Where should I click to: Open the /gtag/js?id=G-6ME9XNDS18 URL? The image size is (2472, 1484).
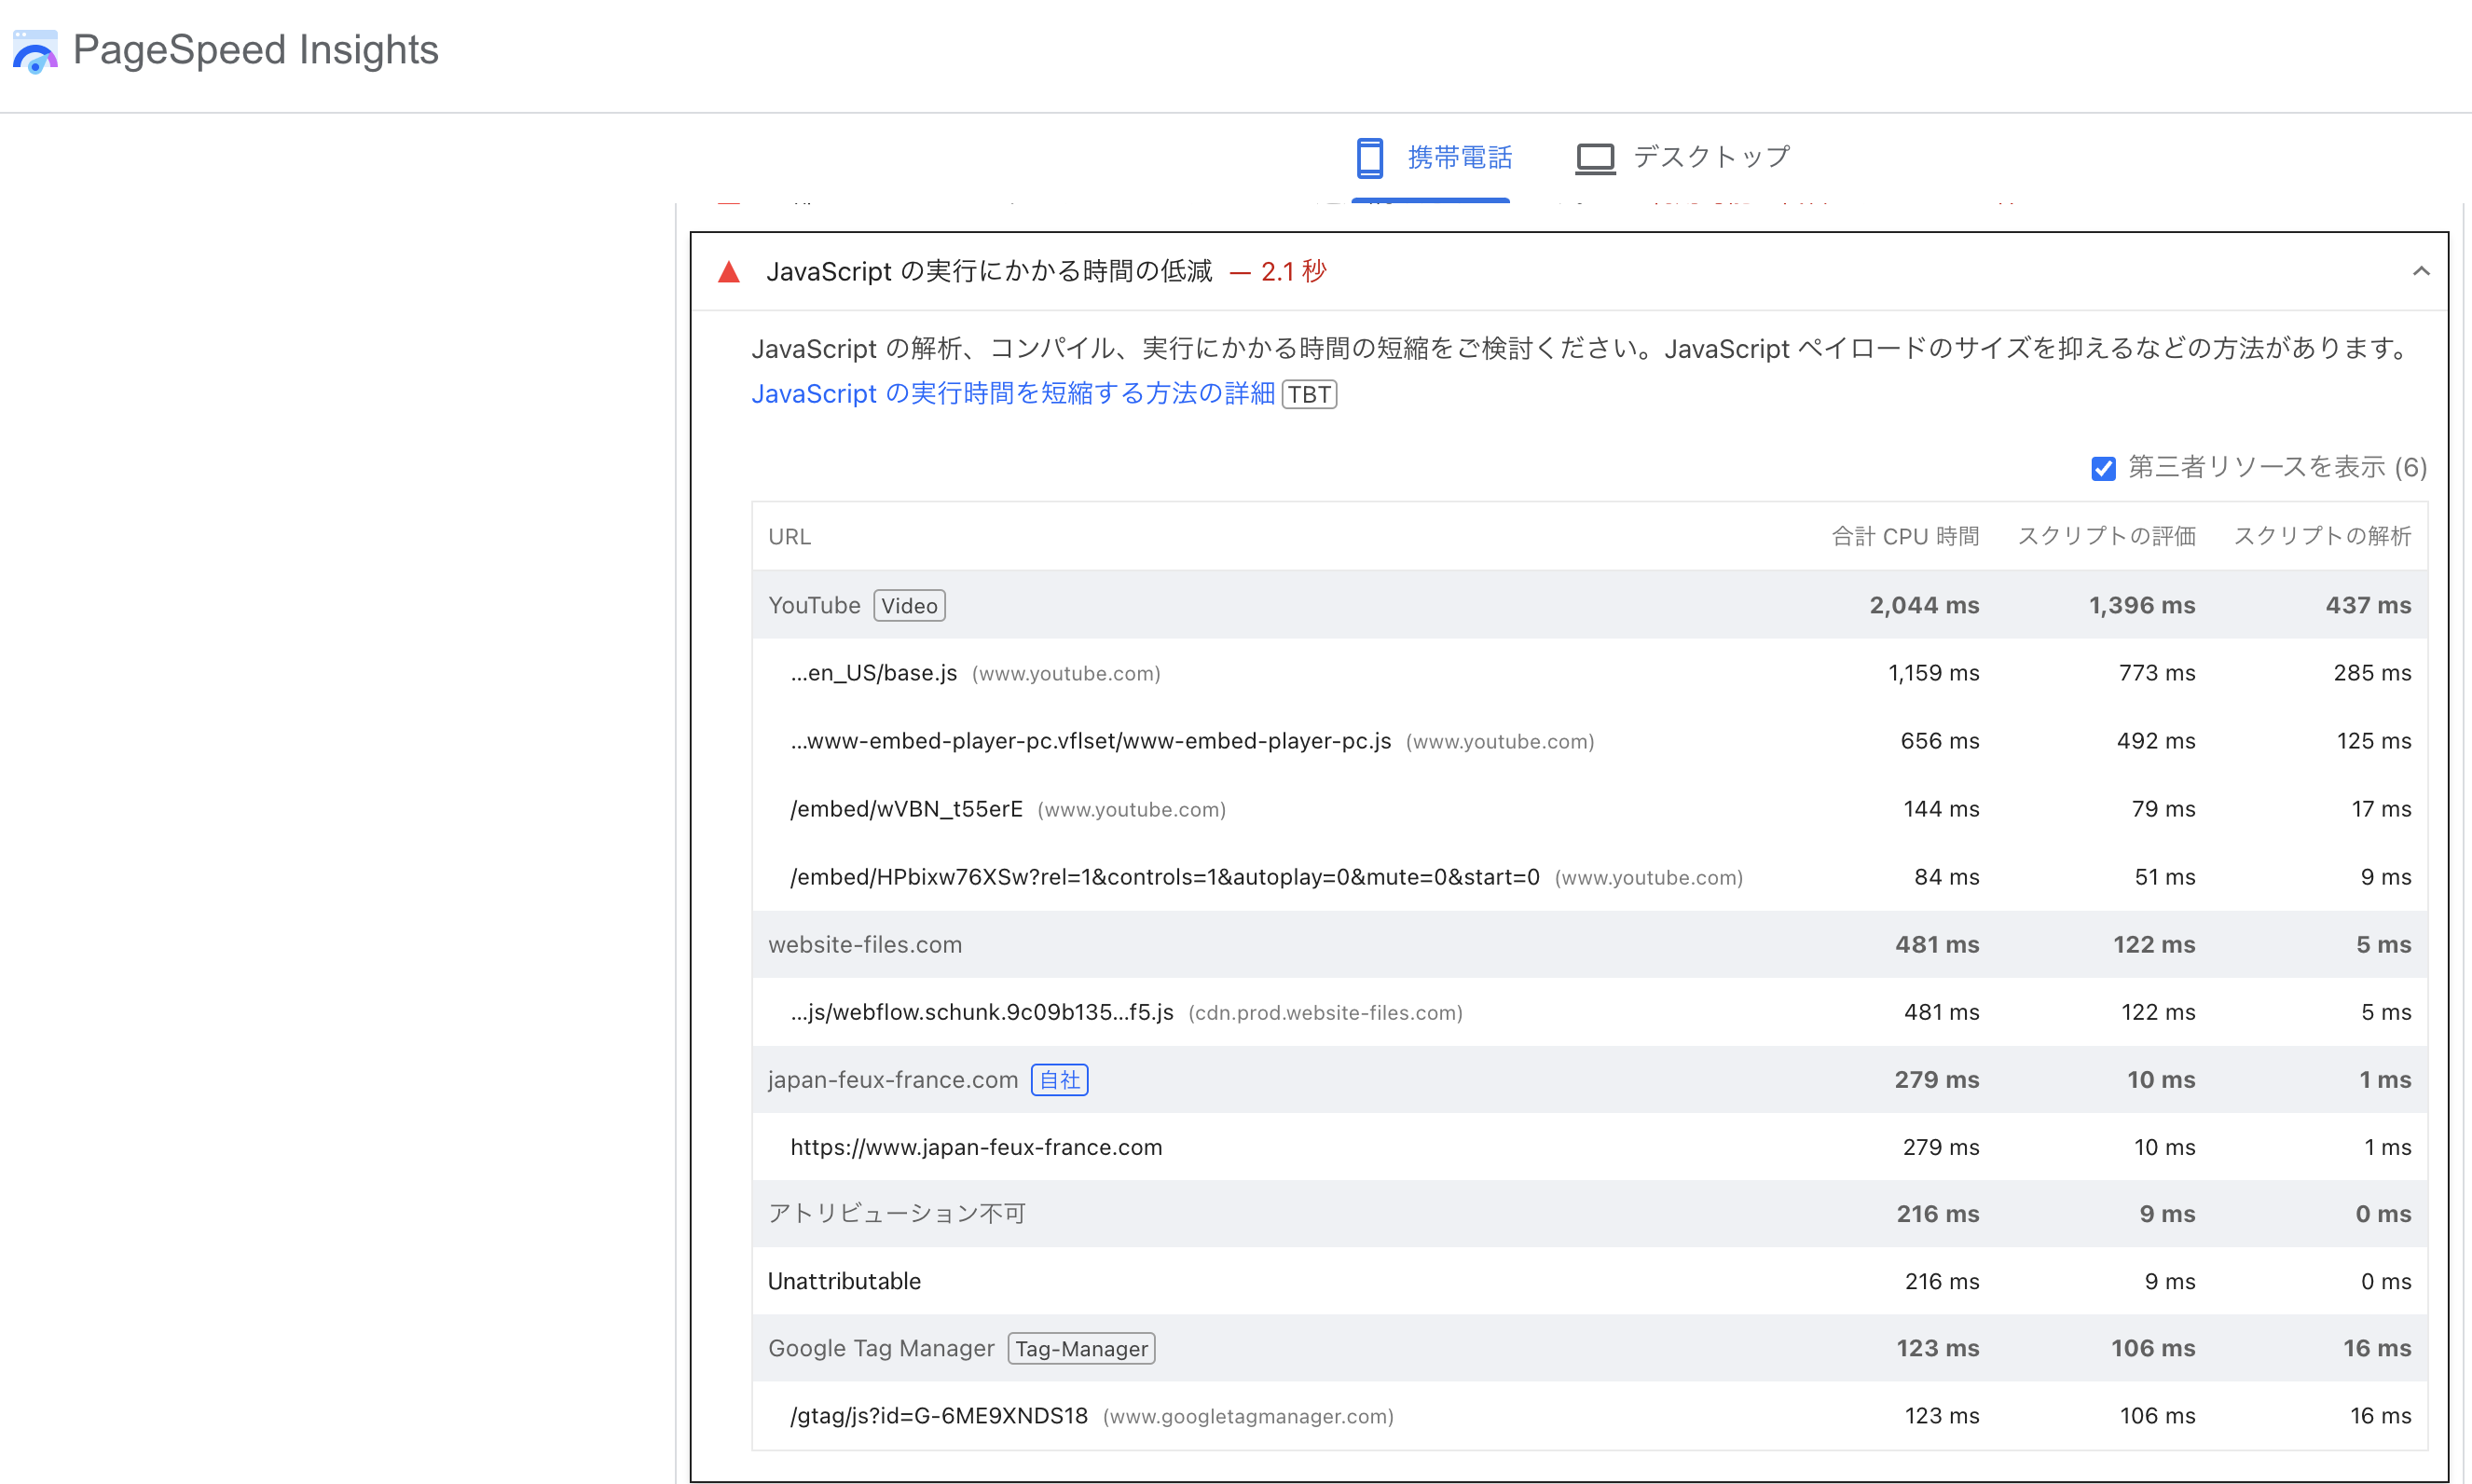(939, 1416)
